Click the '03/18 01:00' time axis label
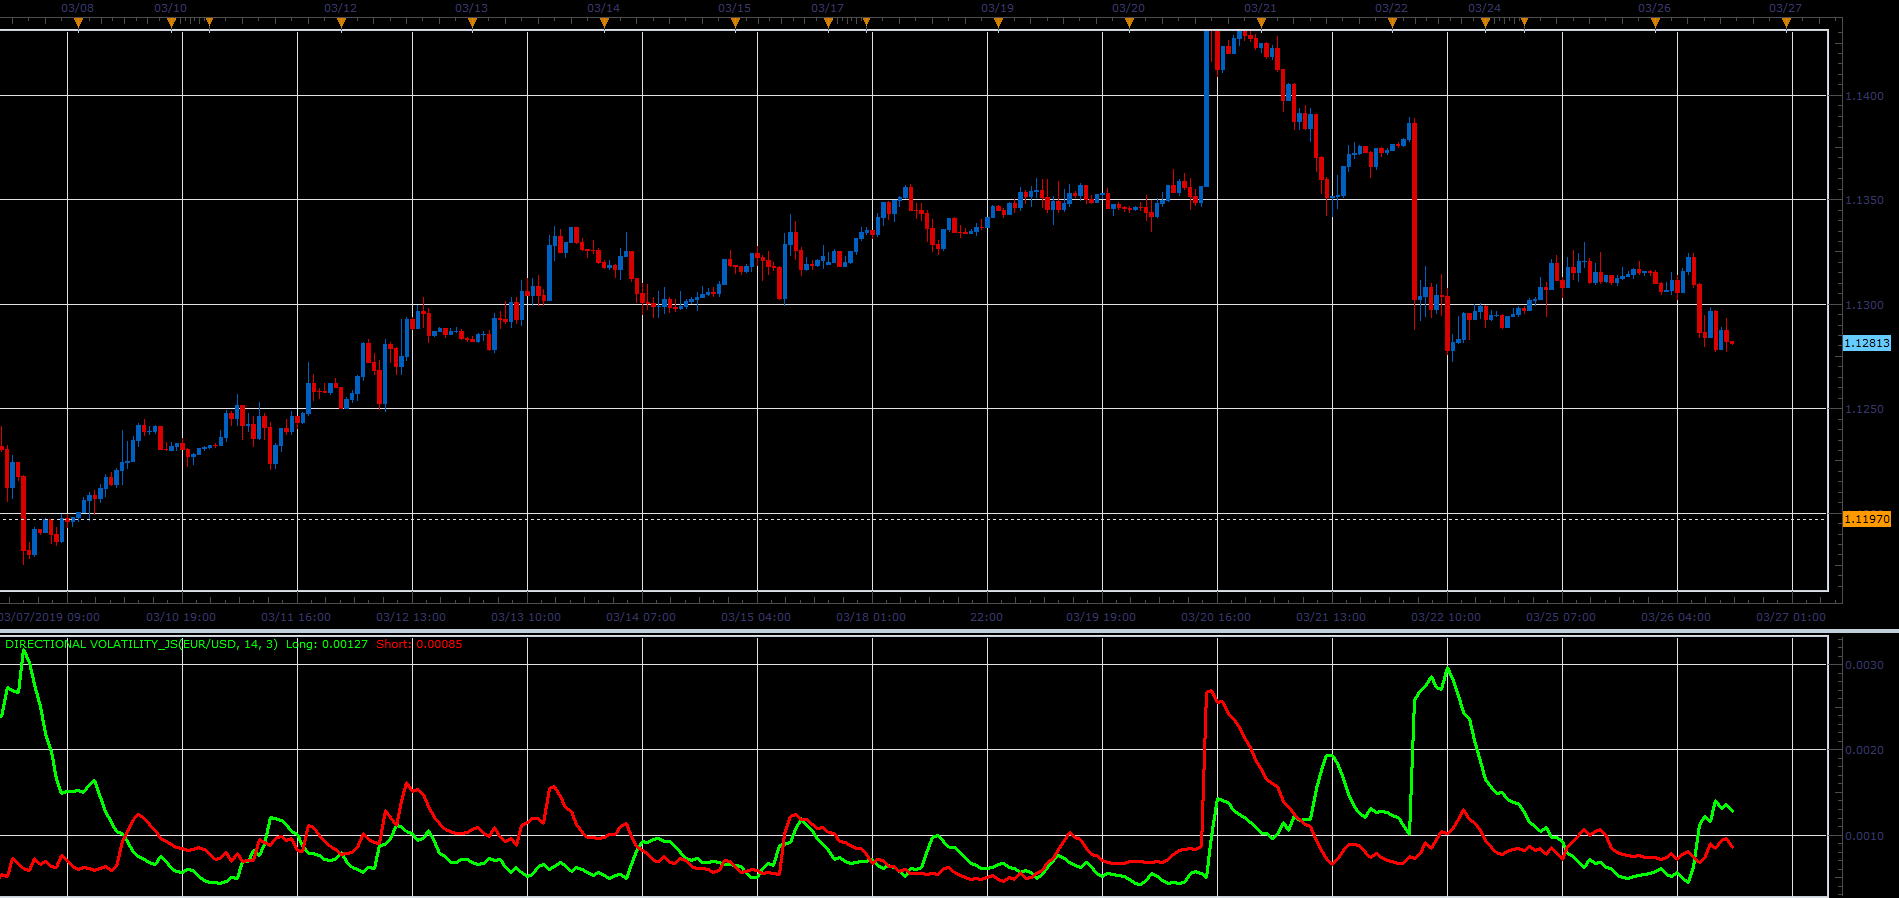Image resolution: width=1899 pixels, height=898 pixels. (x=871, y=617)
